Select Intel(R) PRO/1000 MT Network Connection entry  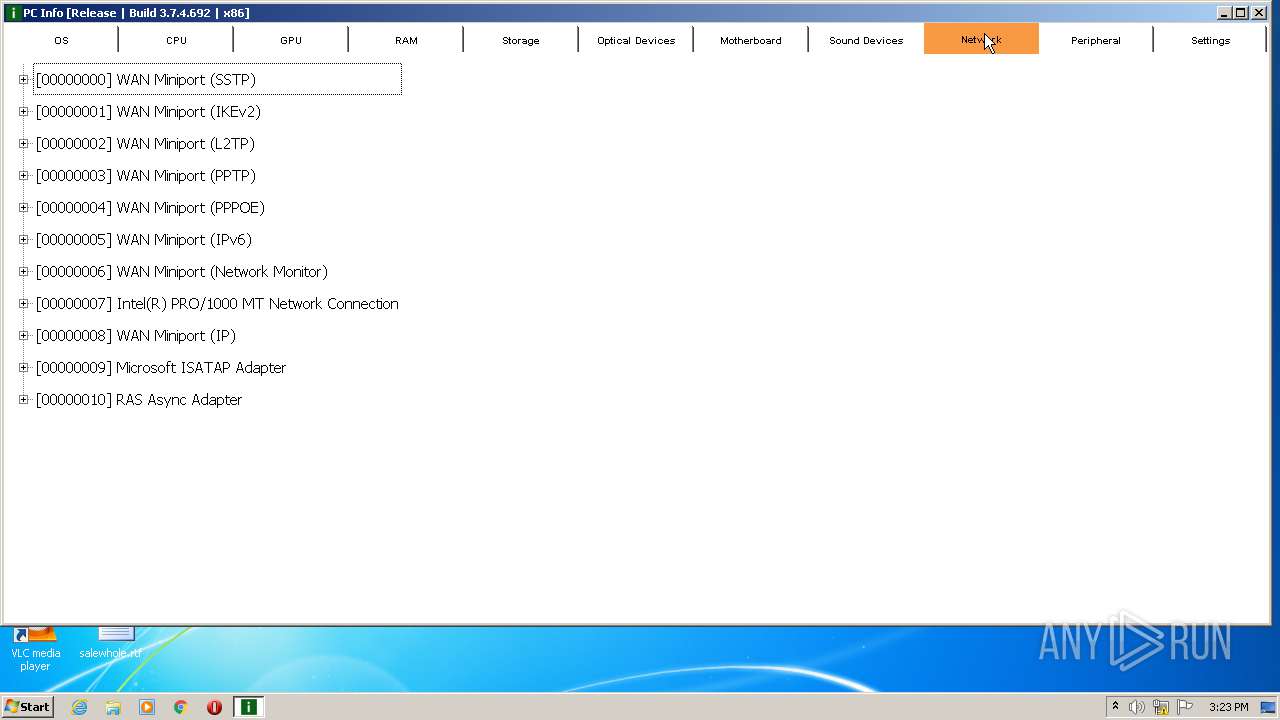[x=217, y=304]
